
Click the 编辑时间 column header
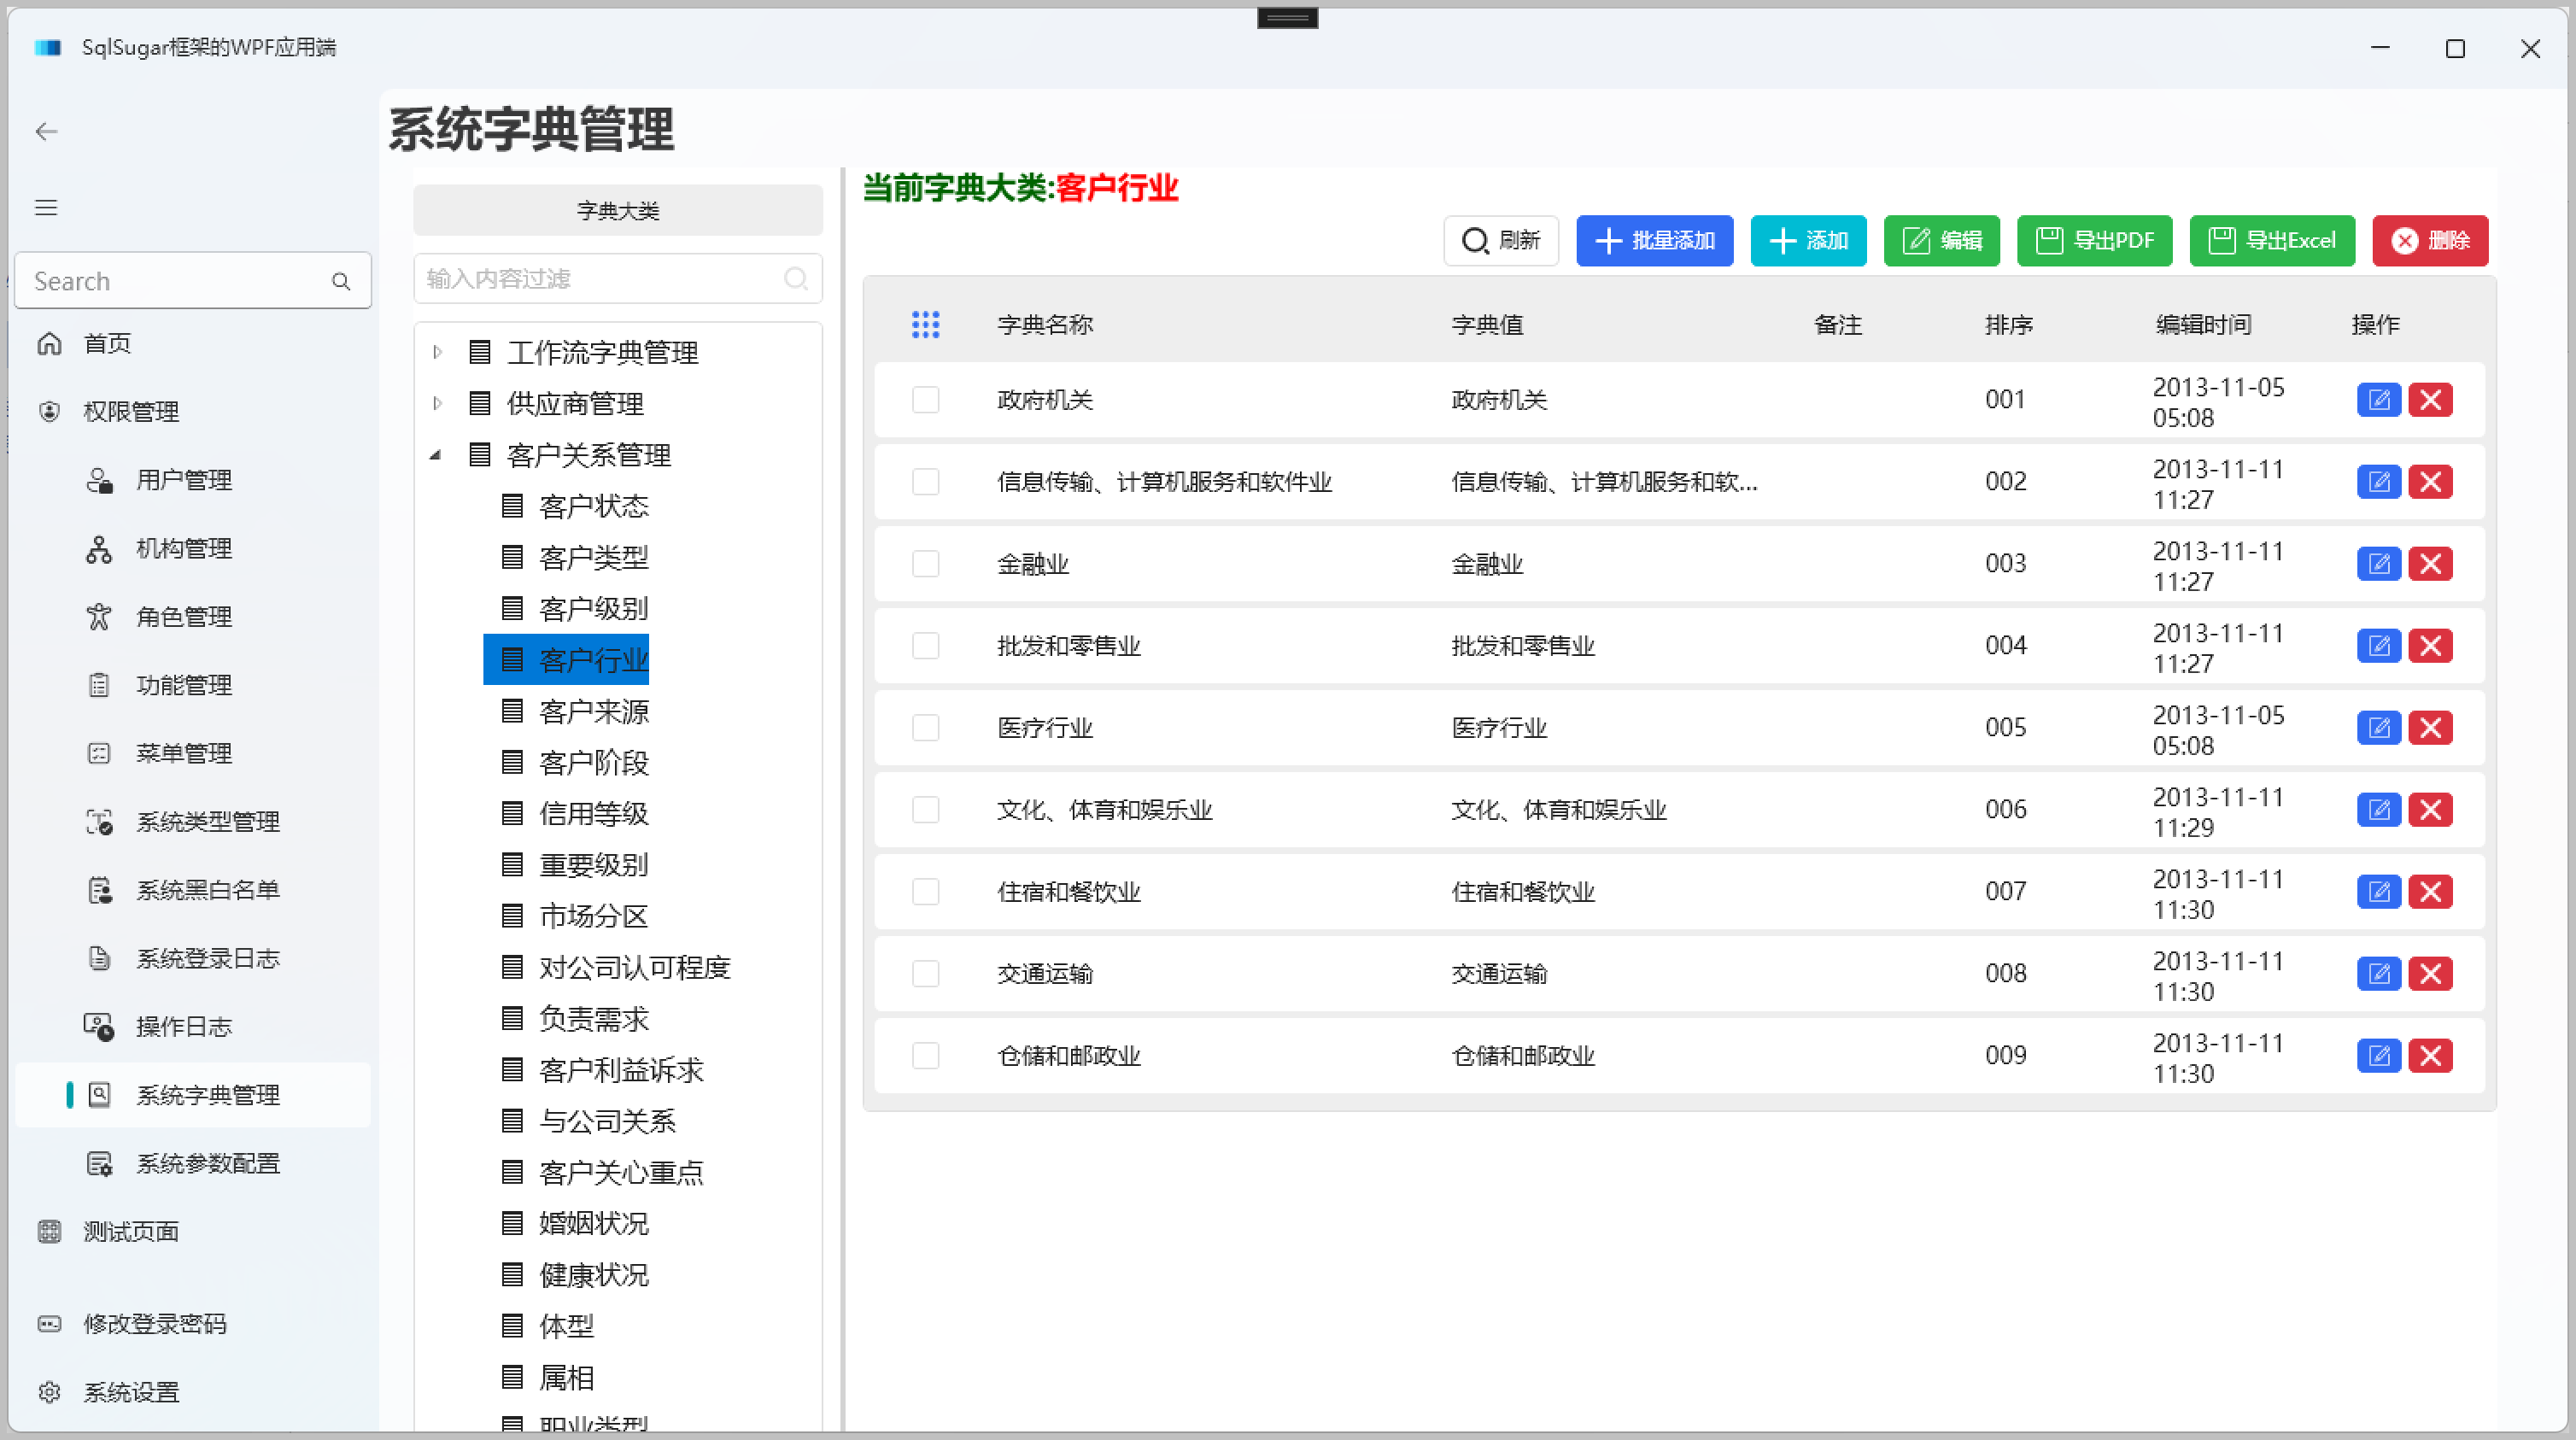2203,325
